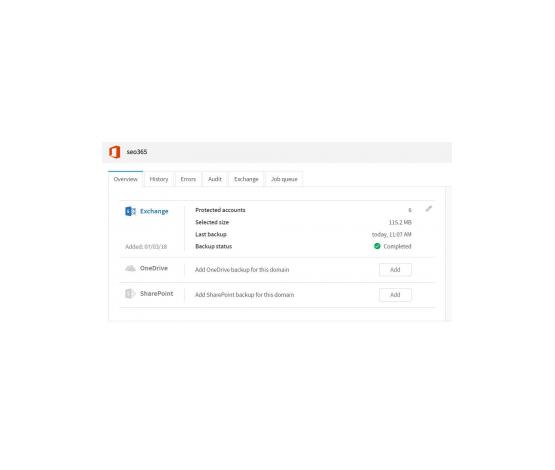Click the SharePoint label
This screenshot has width=555, height=470.
(156, 293)
